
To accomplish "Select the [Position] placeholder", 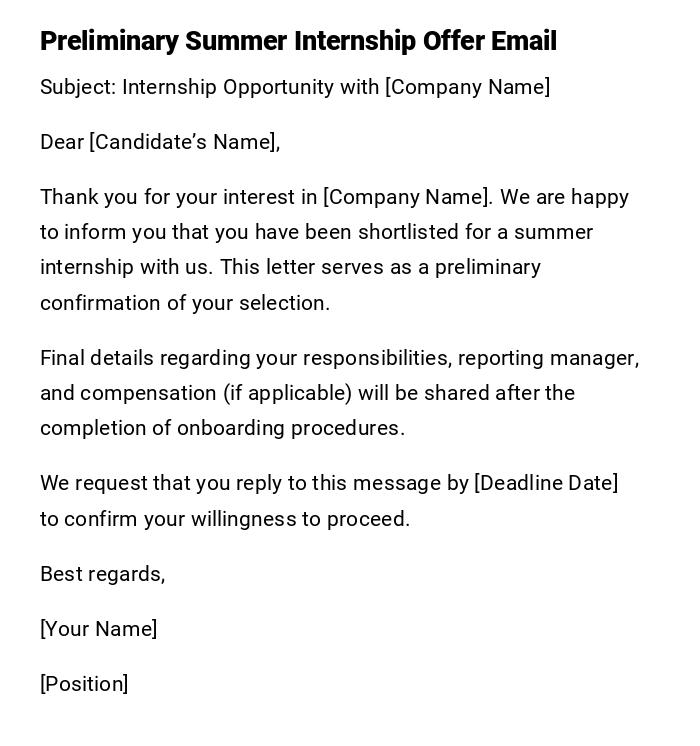I will 84,684.
